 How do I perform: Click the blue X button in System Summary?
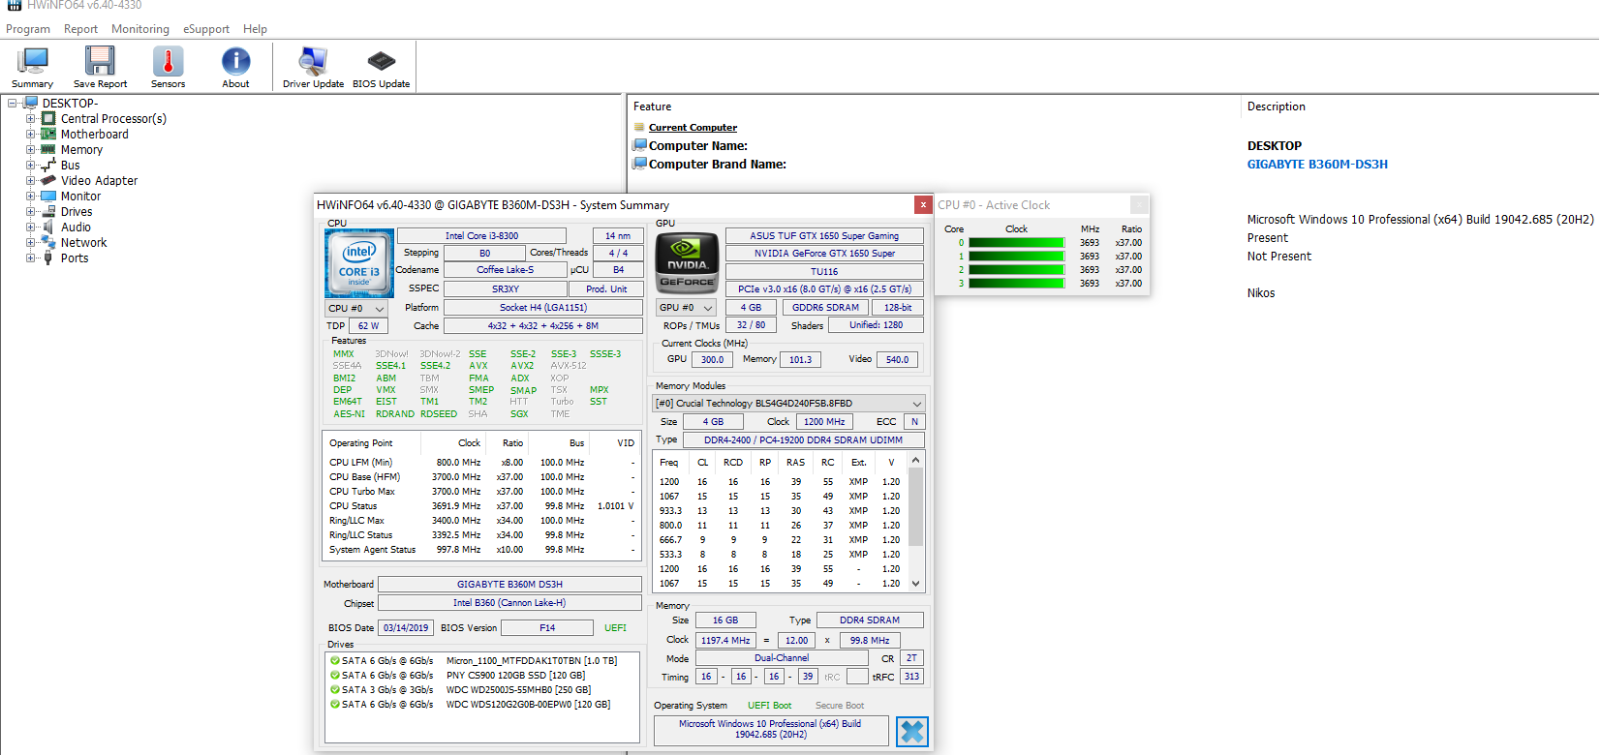911,731
